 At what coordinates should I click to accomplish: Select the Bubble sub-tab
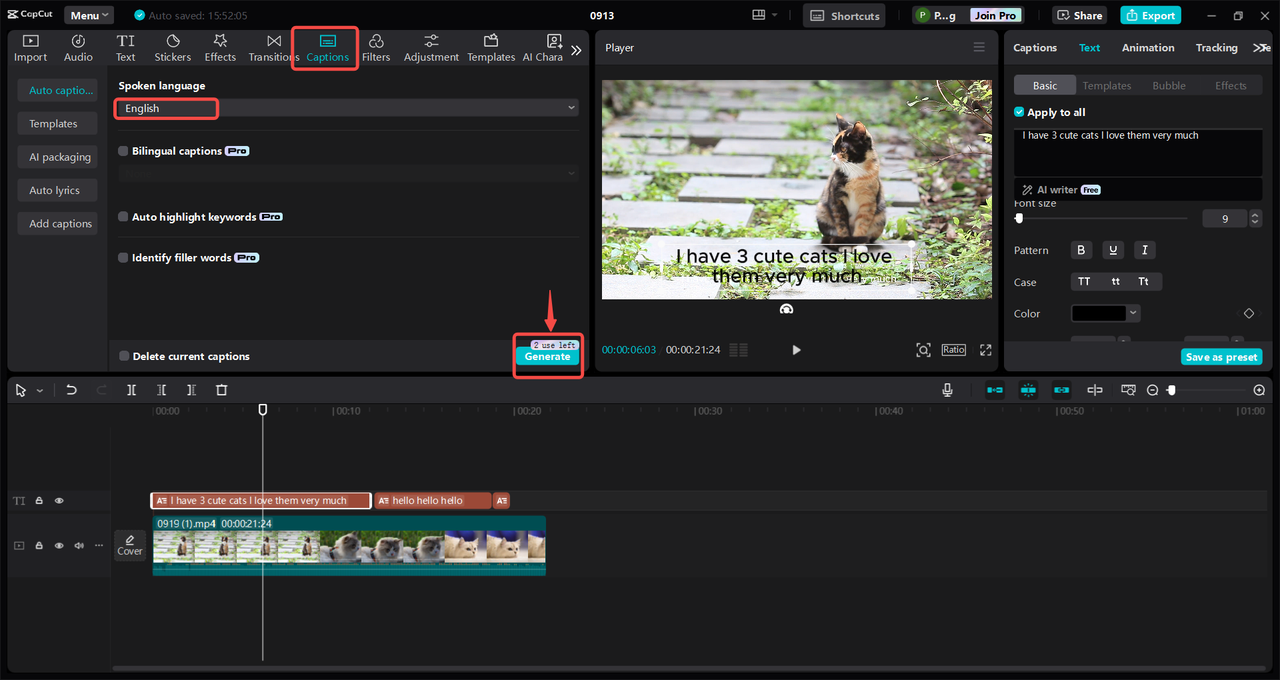[x=1169, y=86]
